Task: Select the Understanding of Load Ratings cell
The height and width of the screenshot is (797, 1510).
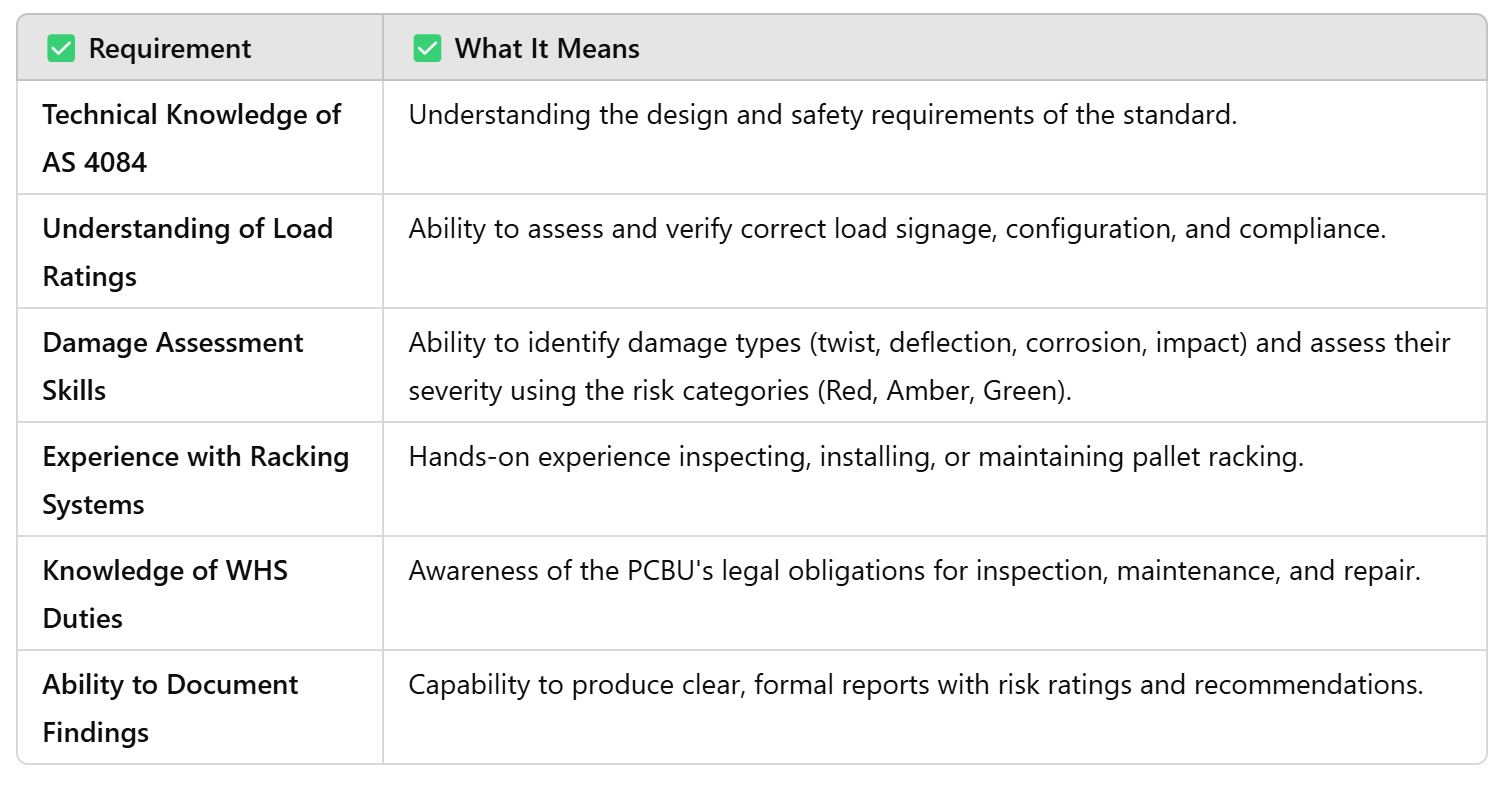Action: (x=188, y=252)
